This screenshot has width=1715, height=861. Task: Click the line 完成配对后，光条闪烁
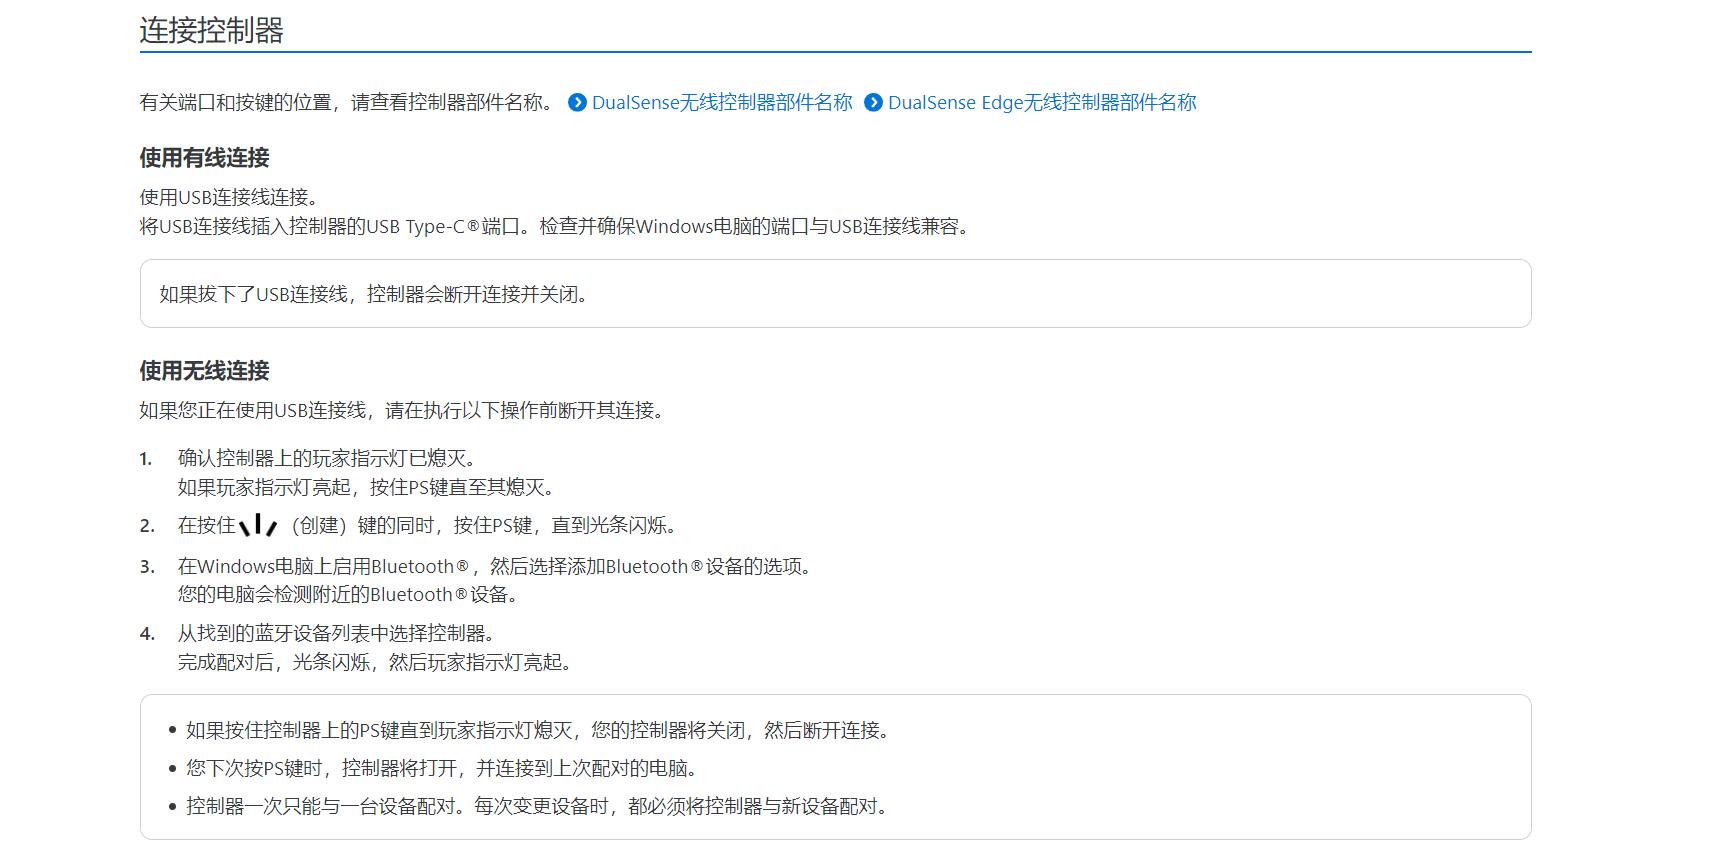pyautogui.click(x=374, y=662)
